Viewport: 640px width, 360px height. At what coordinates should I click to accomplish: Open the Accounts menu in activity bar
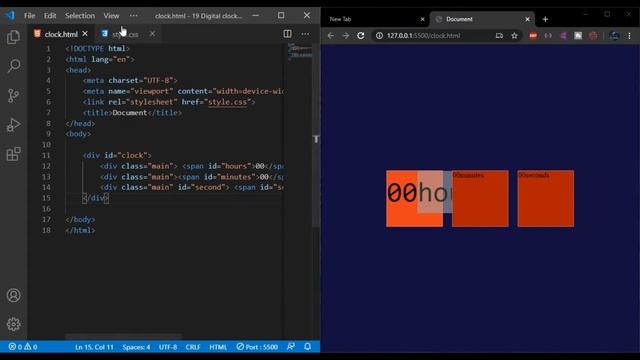coord(13,295)
